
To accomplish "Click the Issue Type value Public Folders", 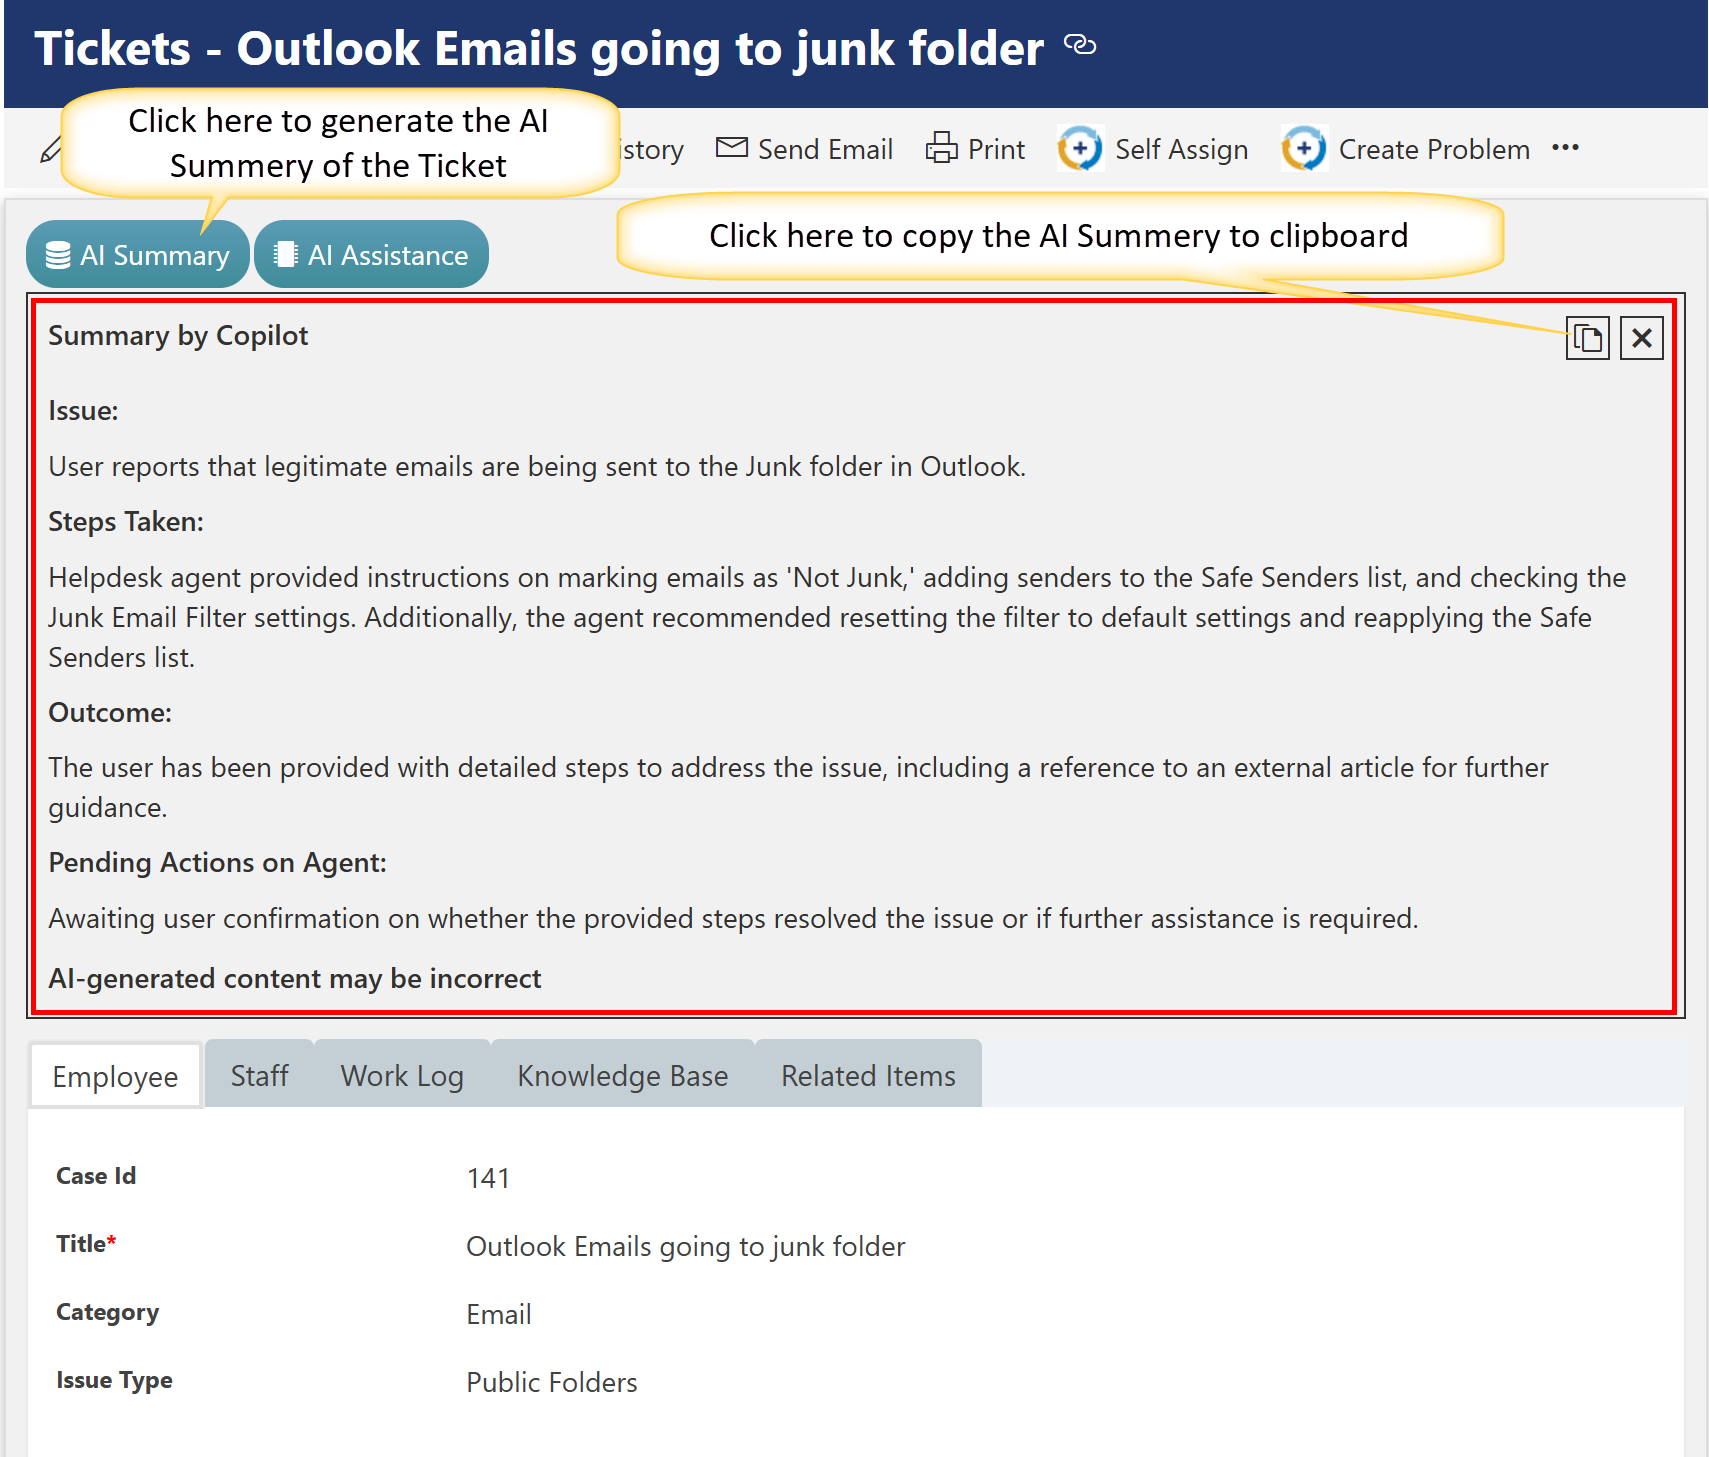I will click(x=551, y=1382).
